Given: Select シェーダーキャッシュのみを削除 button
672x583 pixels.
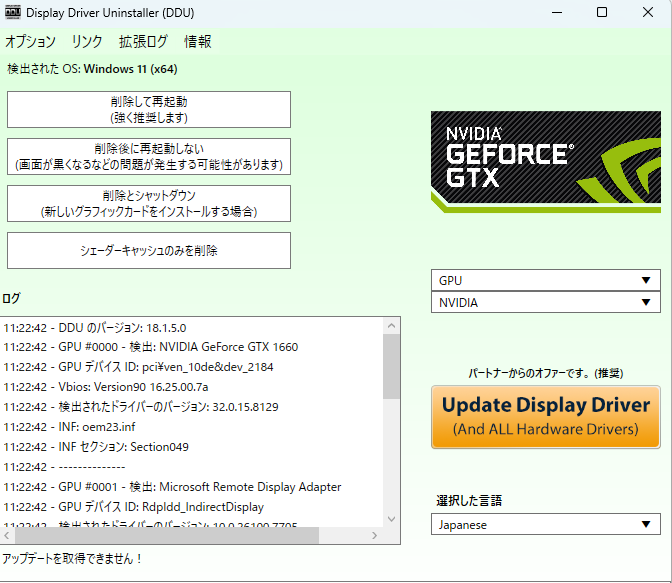Looking at the screenshot, I should point(149,251).
